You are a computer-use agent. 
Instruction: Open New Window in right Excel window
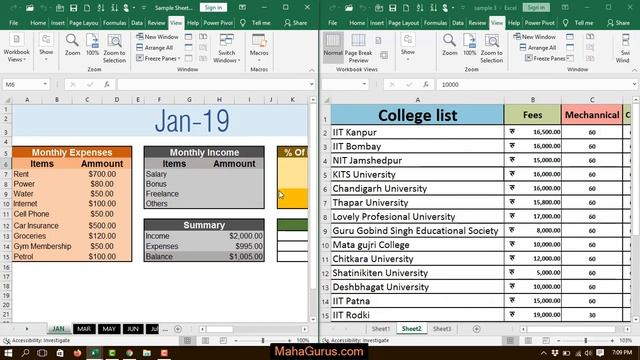tap(534, 37)
